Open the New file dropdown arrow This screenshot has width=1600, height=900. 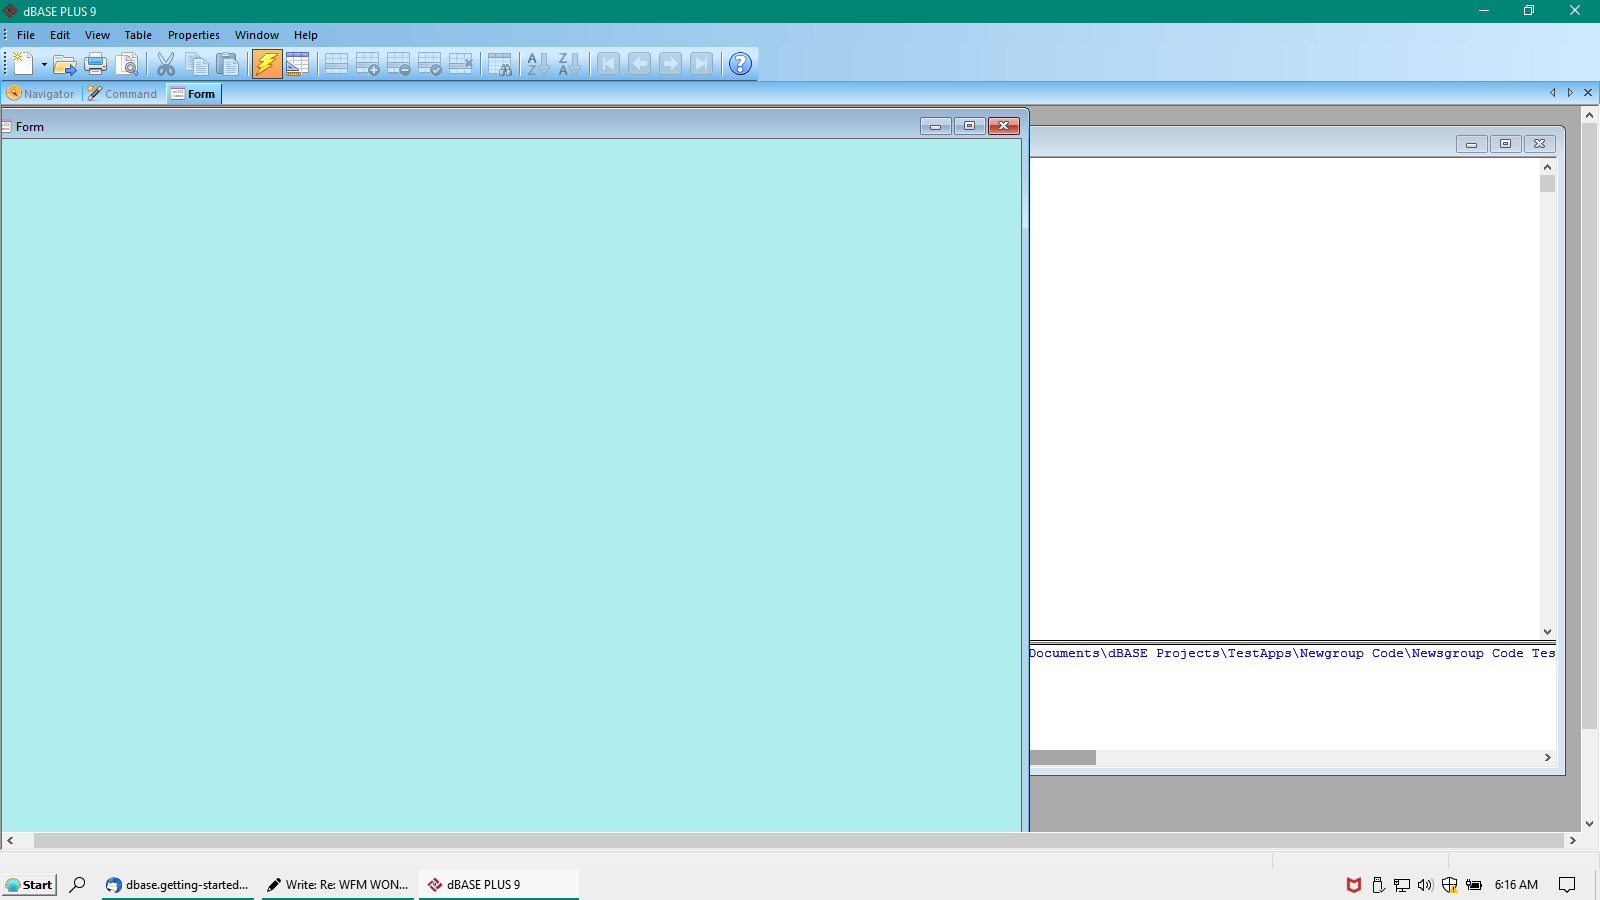44,64
